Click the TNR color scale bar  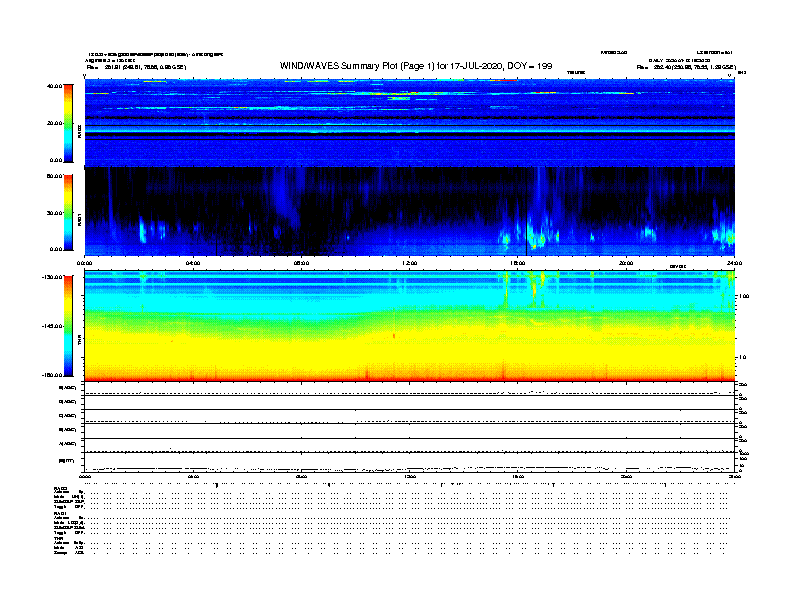(x=68, y=326)
